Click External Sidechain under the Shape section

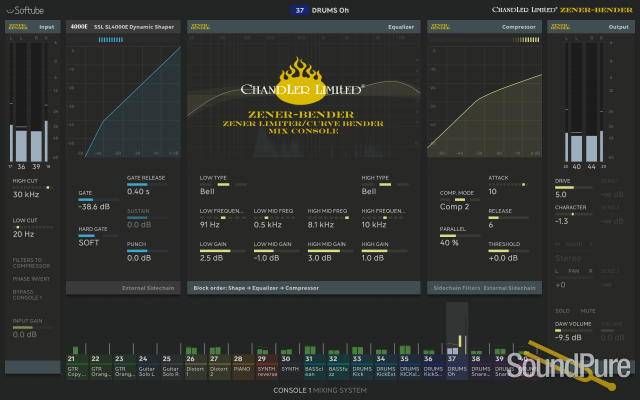(148, 288)
